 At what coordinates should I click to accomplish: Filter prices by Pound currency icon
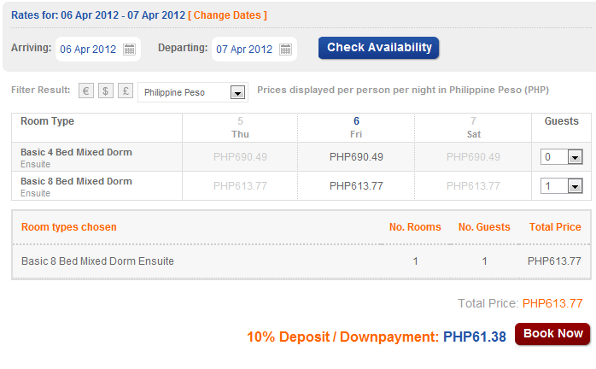(125, 91)
